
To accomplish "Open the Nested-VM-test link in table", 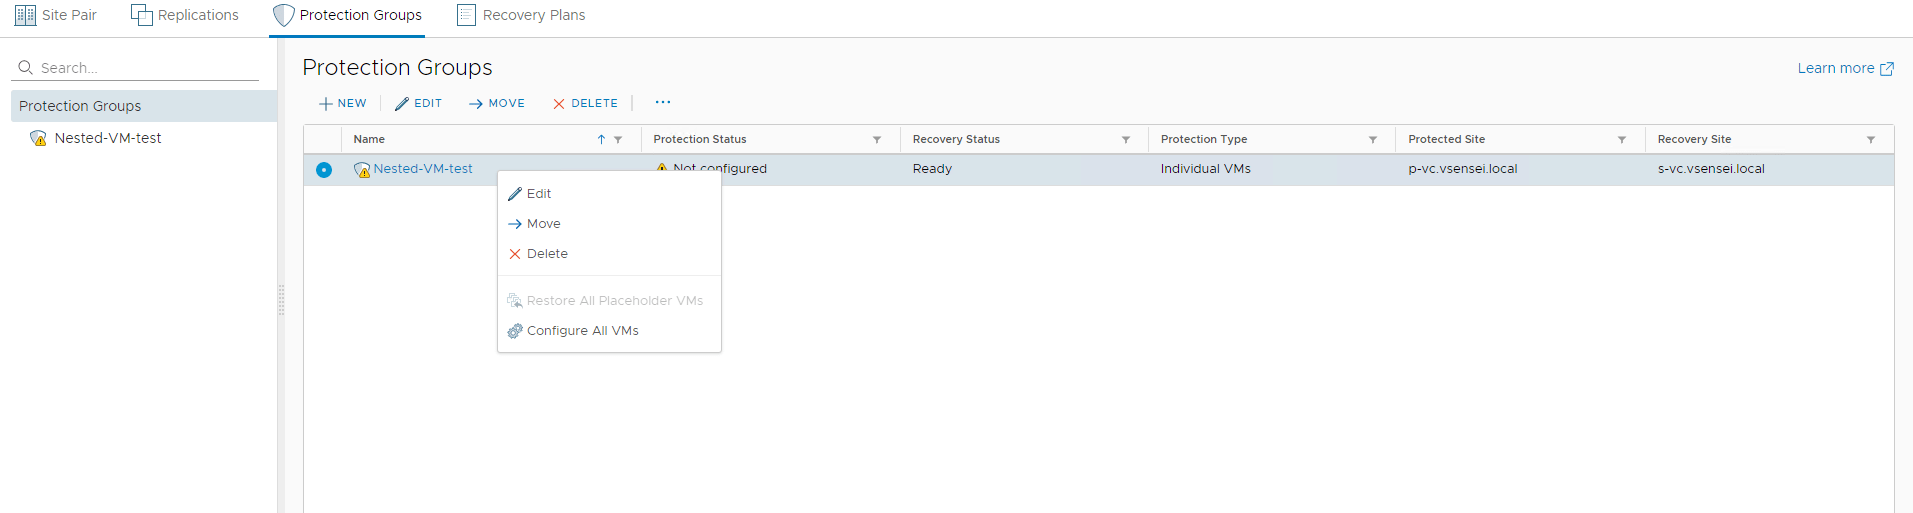I will tap(423, 169).
